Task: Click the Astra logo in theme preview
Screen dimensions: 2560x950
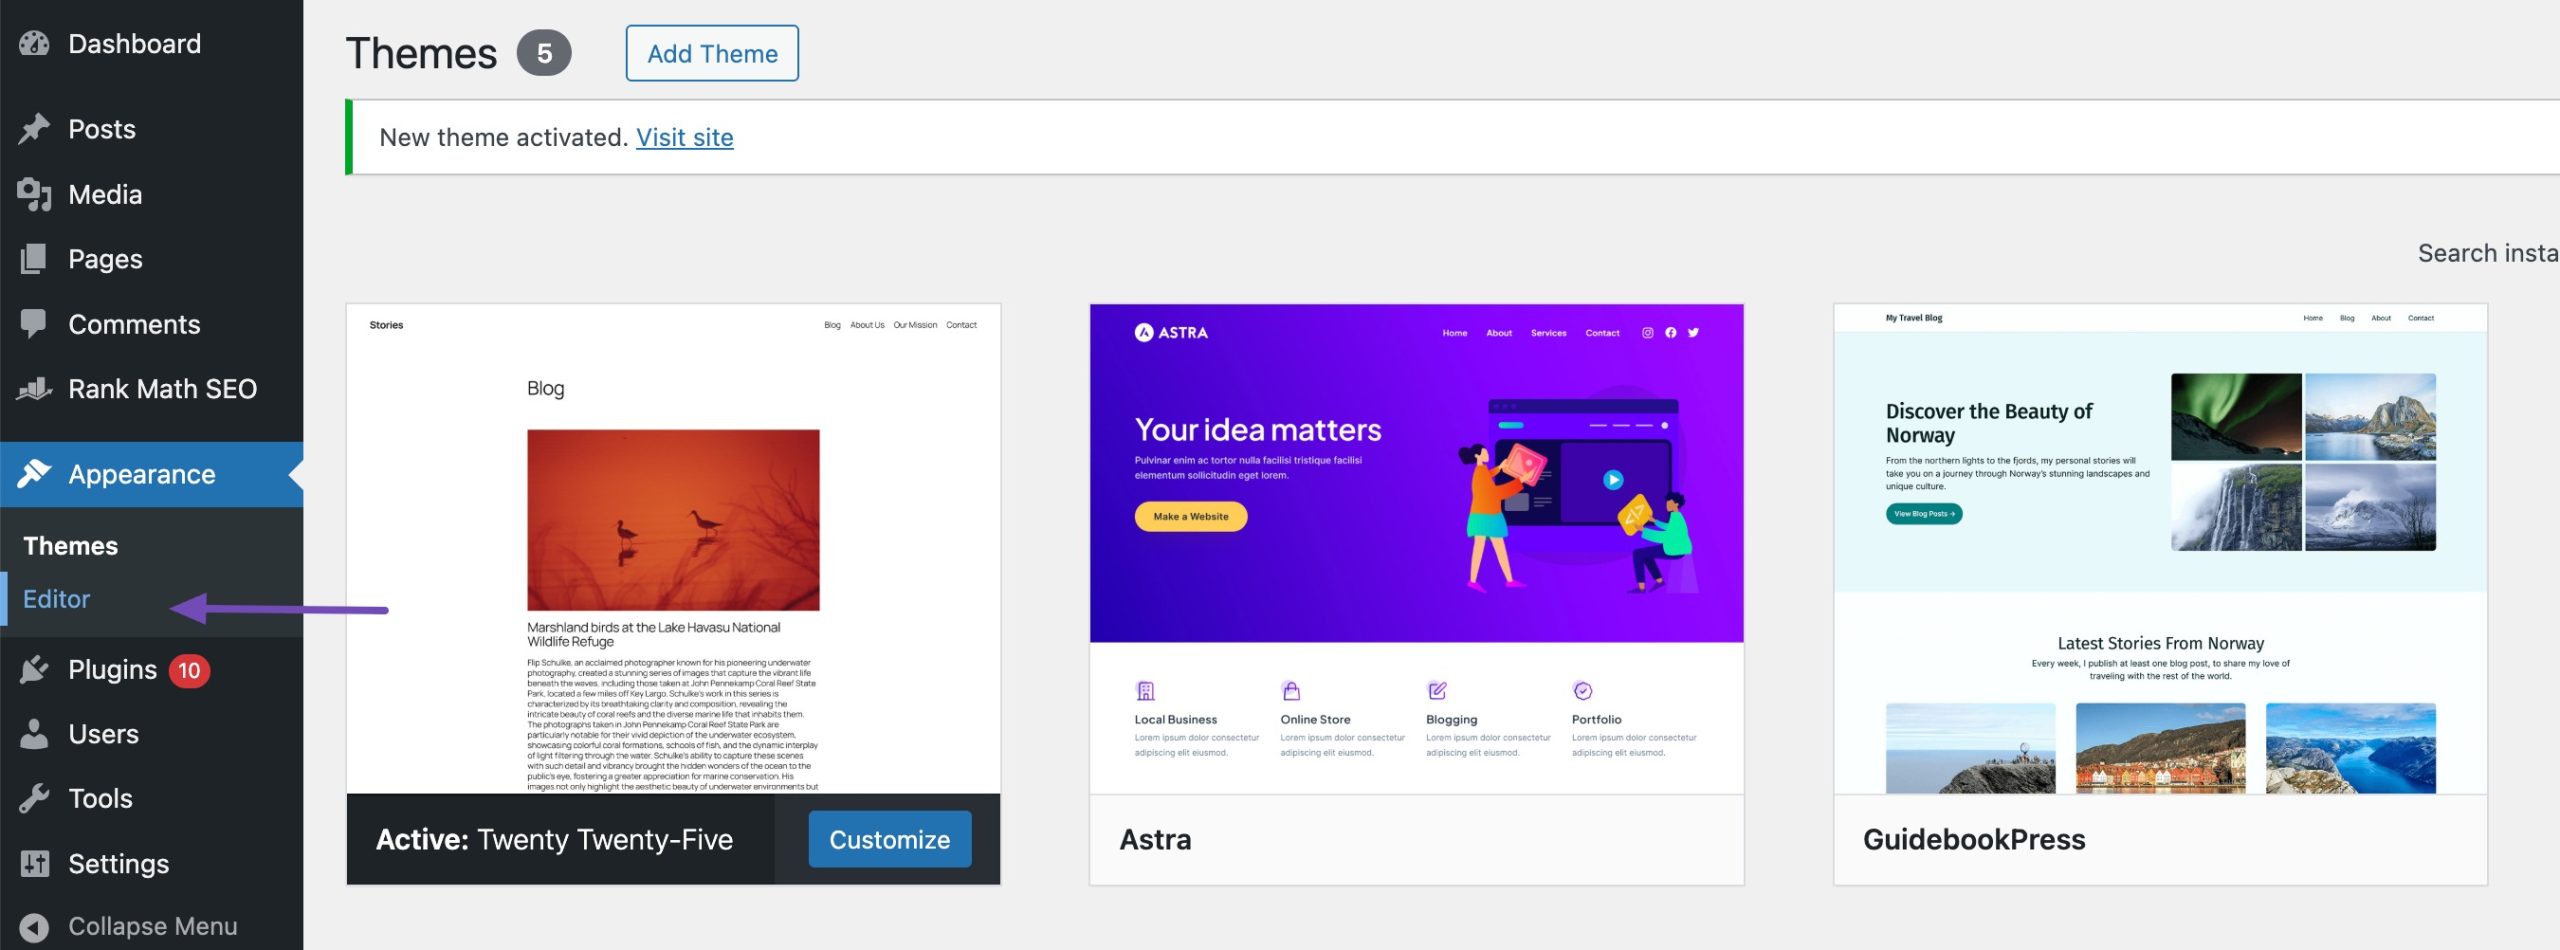Action: point(1171,333)
